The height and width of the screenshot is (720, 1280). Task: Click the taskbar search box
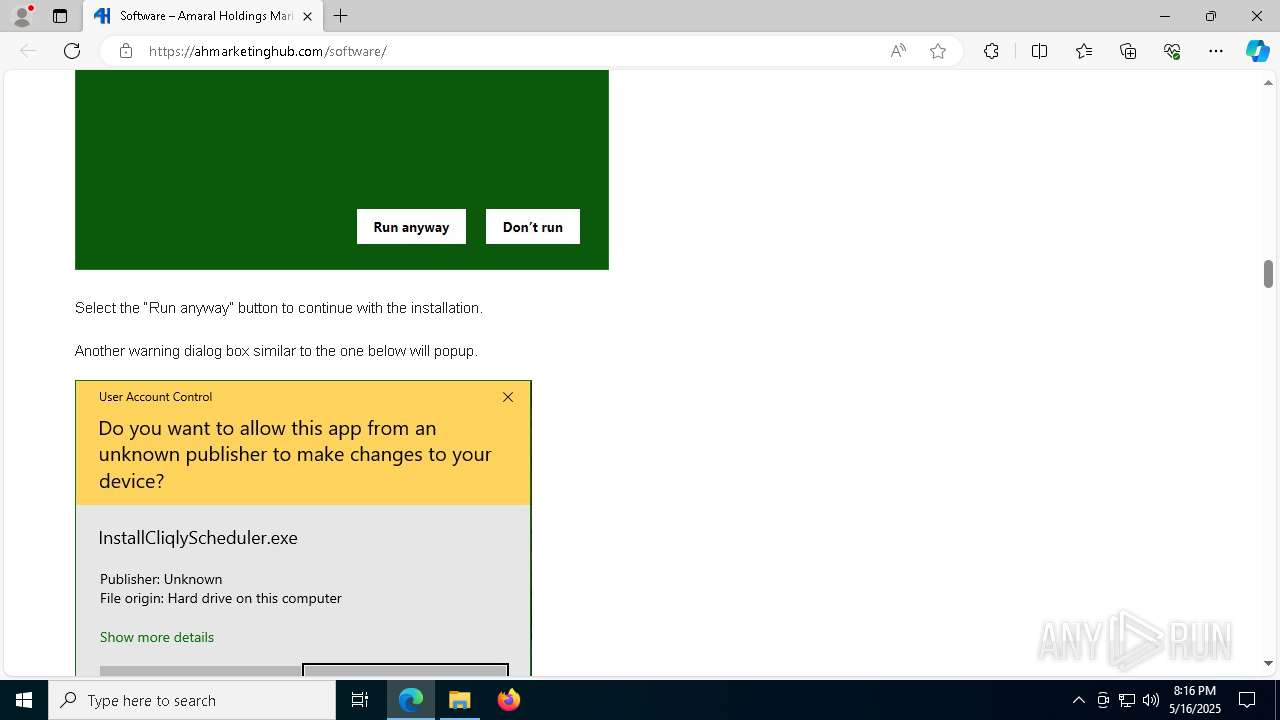click(192, 700)
